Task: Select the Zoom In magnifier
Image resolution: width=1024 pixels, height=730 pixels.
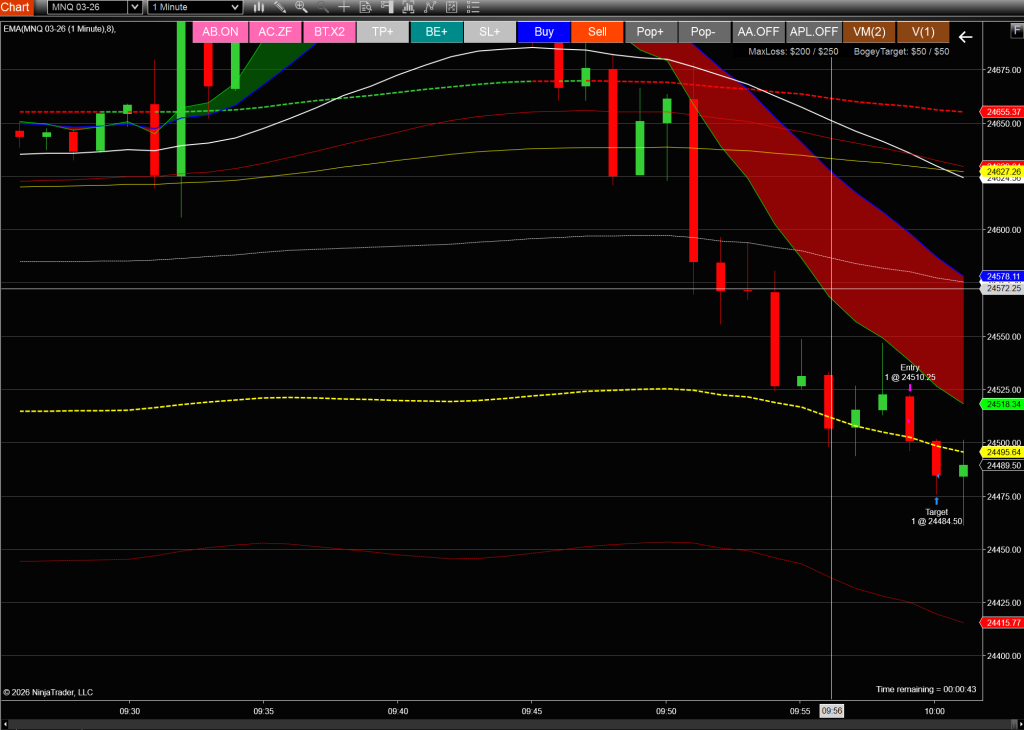Action: click(x=301, y=7)
